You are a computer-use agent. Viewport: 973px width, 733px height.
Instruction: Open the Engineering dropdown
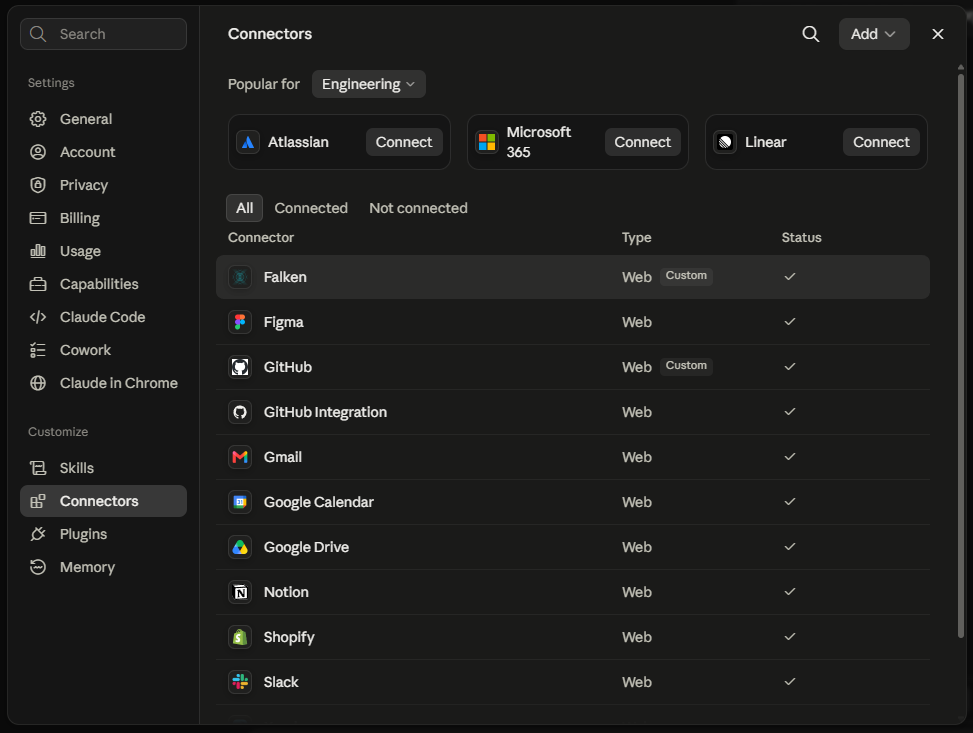369,84
